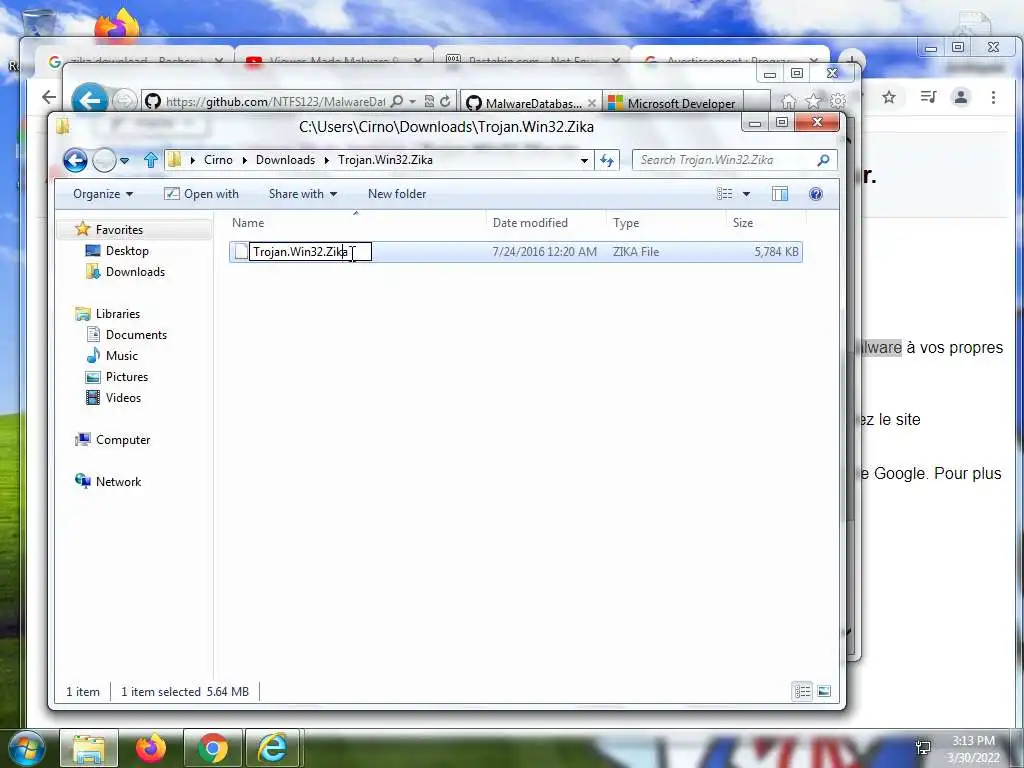Open IE tools gear icon
Viewport: 1024px width, 768px height.
838,101
